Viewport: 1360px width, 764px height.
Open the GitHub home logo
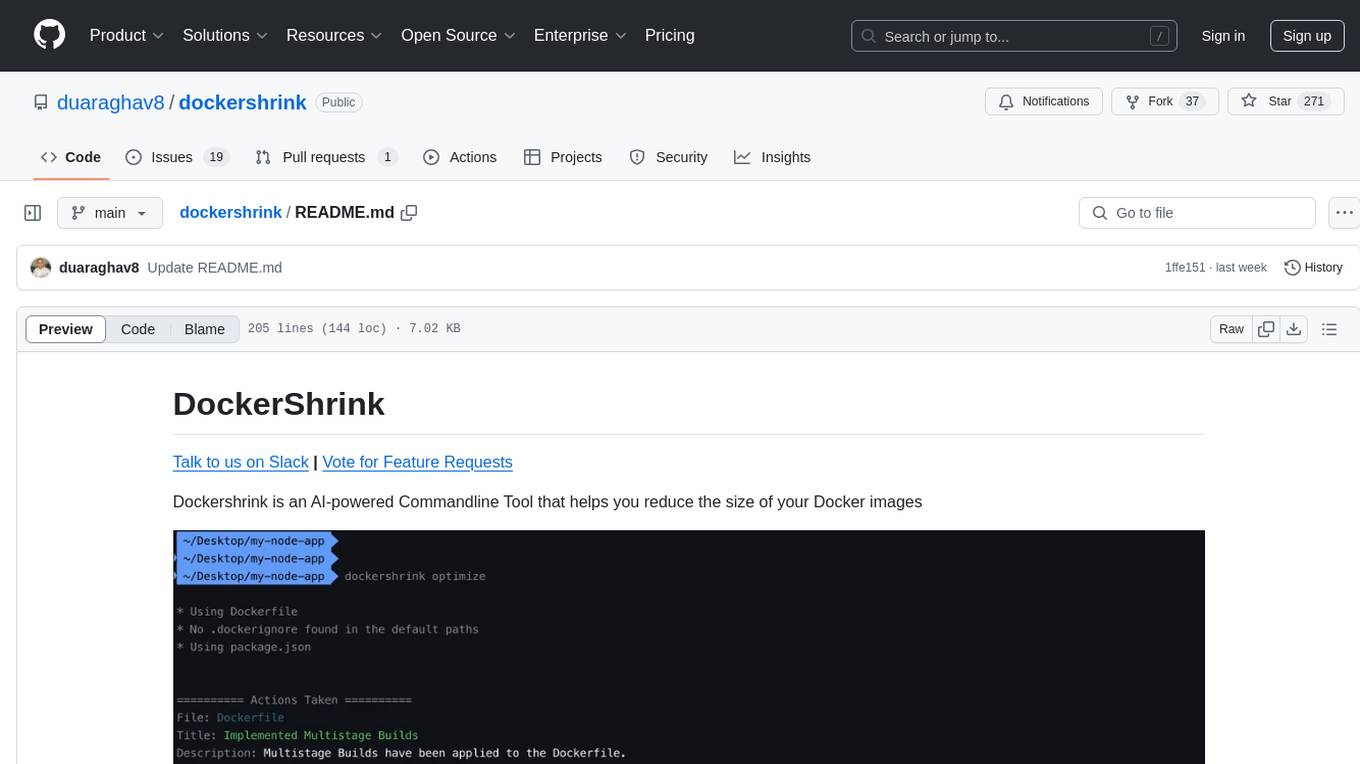click(x=49, y=35)
